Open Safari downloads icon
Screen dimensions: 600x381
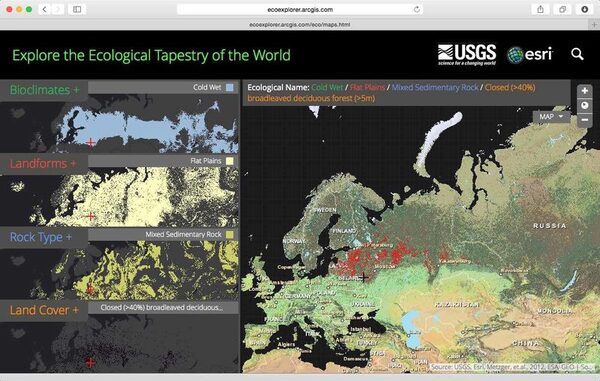pos(584,9)
